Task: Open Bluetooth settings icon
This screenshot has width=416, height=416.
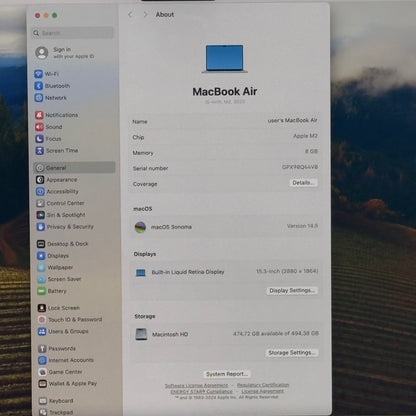Action: coord(38,86)
